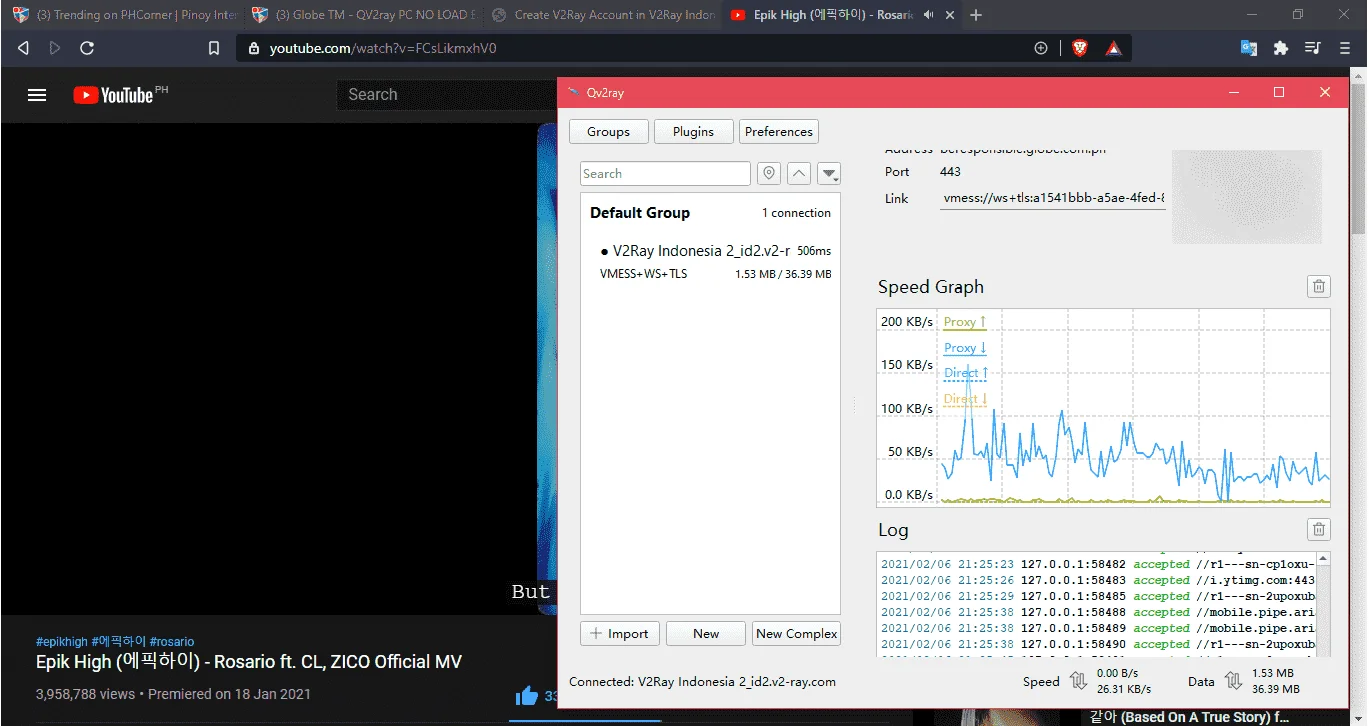The image size is (1369, 726).
Task: Click the Proxy upload legend entry
Action: tap(965, 322)
